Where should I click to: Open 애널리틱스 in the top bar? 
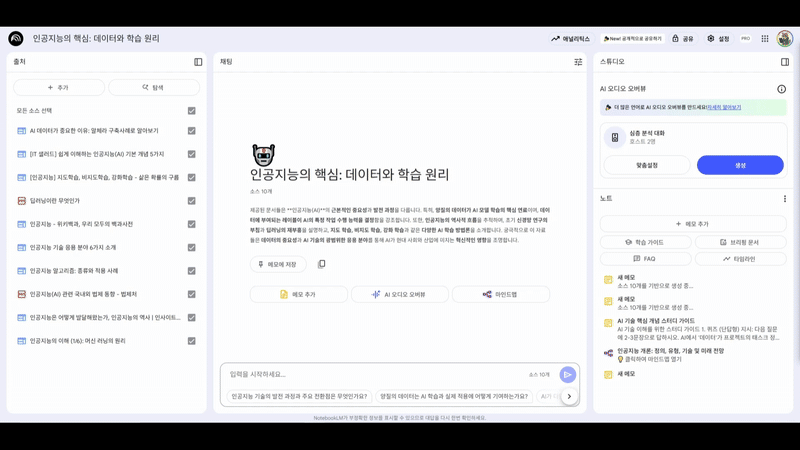point(570,39)
